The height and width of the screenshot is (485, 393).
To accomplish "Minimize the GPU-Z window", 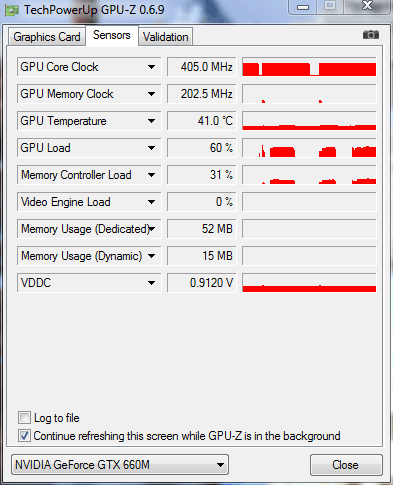I will [303, 7].
